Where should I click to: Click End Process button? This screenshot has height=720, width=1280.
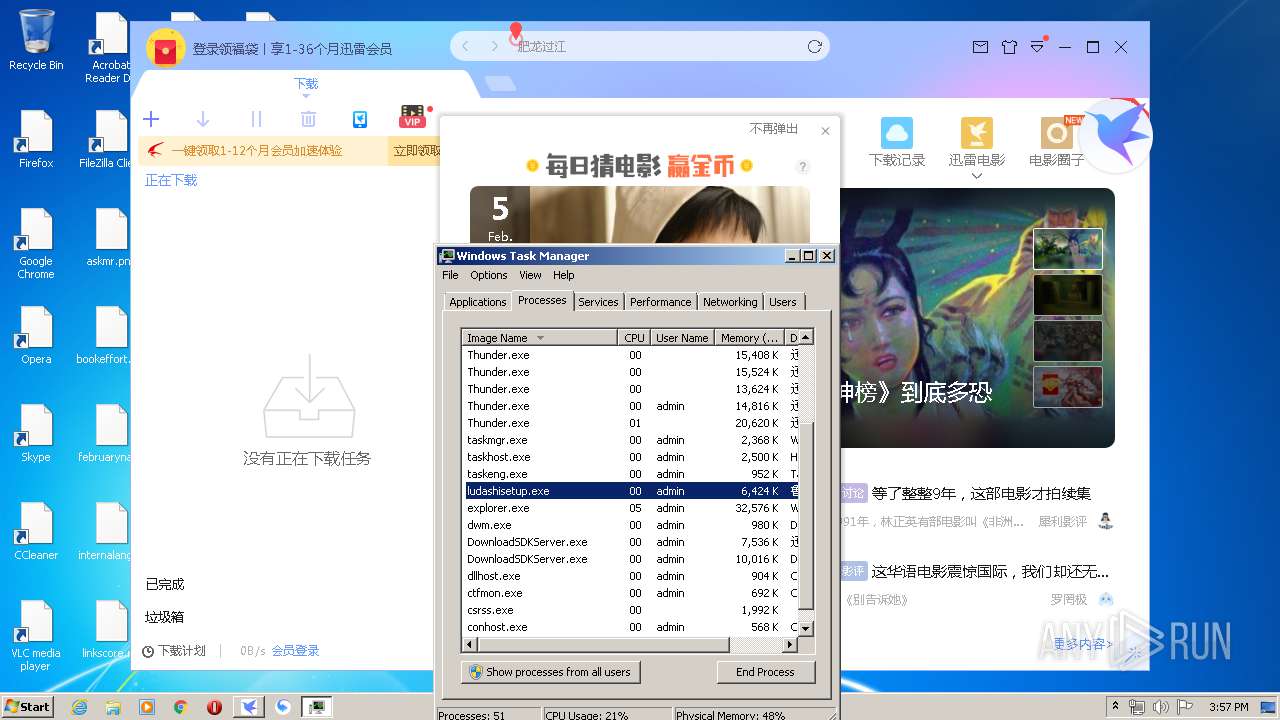click(765, 672)
